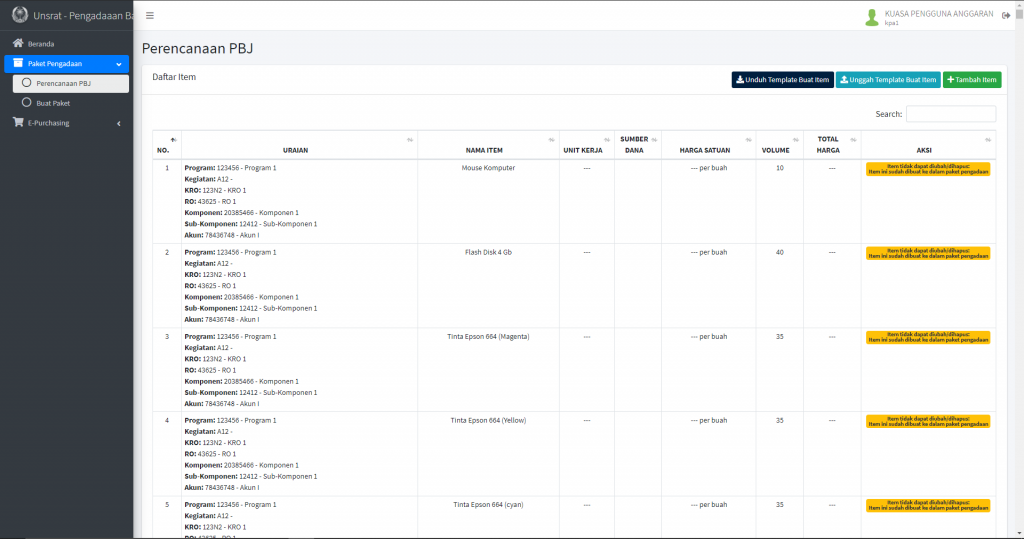Screen dimensions: 1024x539
Task: Sort table by Volume column header
Action: (x=776, y=150)
